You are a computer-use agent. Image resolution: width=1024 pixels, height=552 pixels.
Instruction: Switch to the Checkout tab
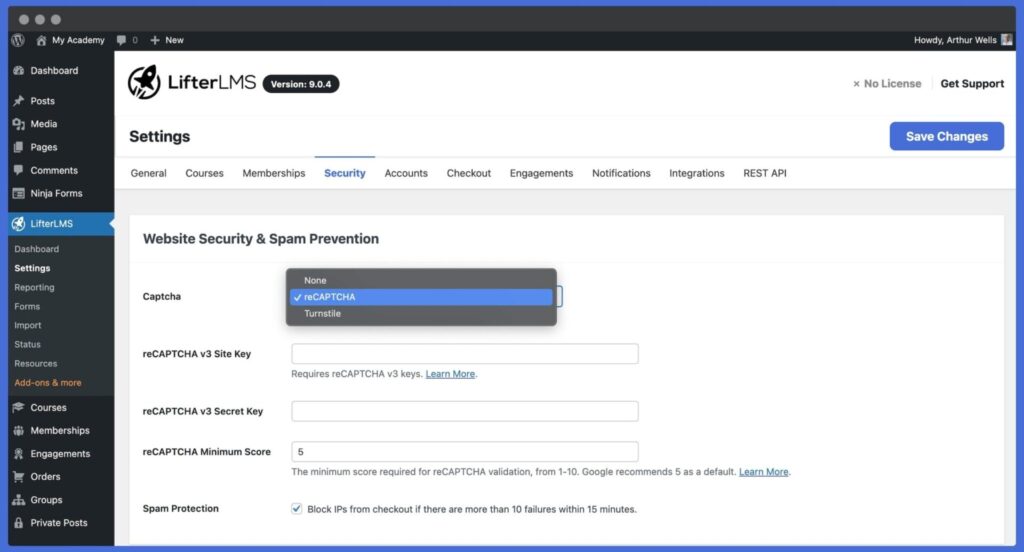coord(469,173)
